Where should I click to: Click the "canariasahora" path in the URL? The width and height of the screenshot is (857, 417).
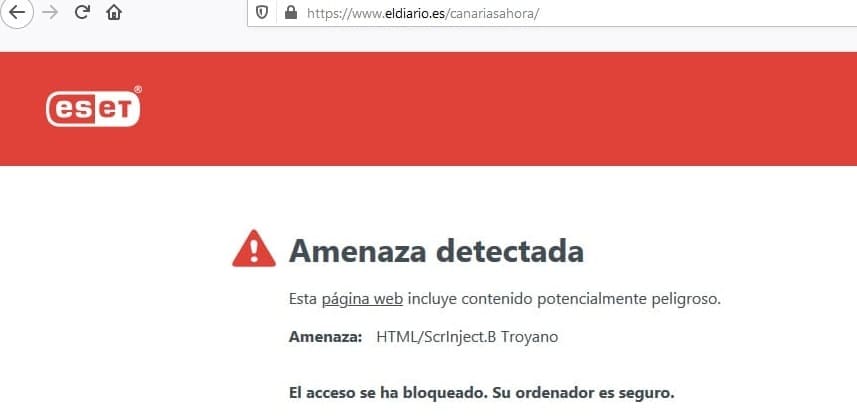tap(492, 13)
